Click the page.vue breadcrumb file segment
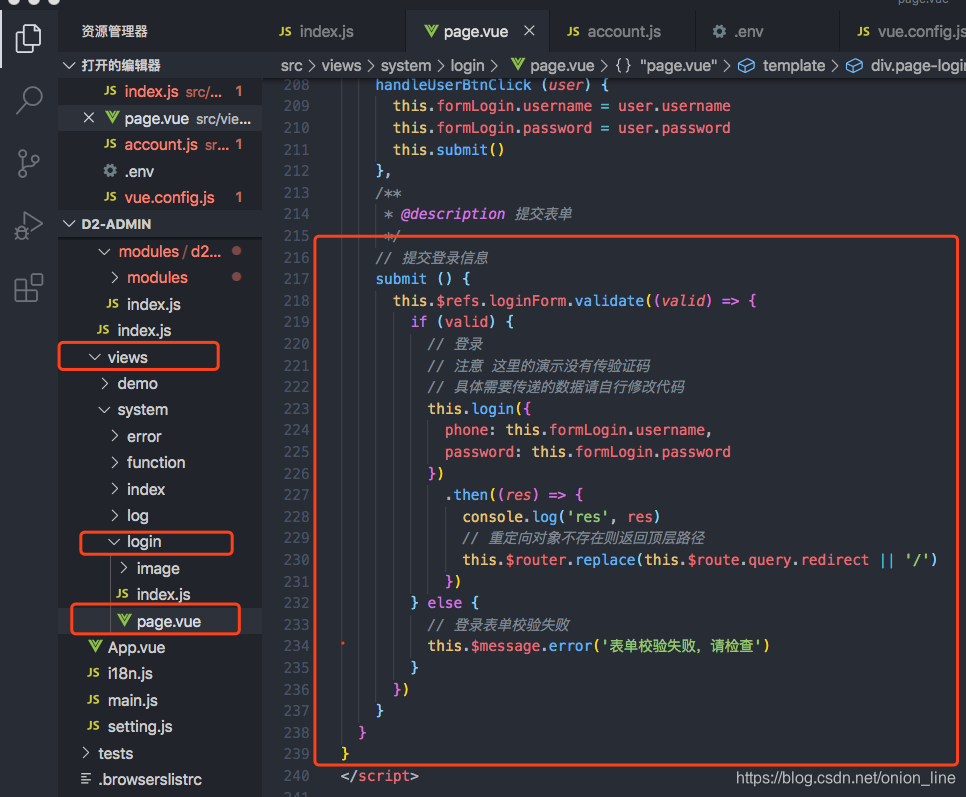This screenshot has width=966, height=797. pos(553,65)
